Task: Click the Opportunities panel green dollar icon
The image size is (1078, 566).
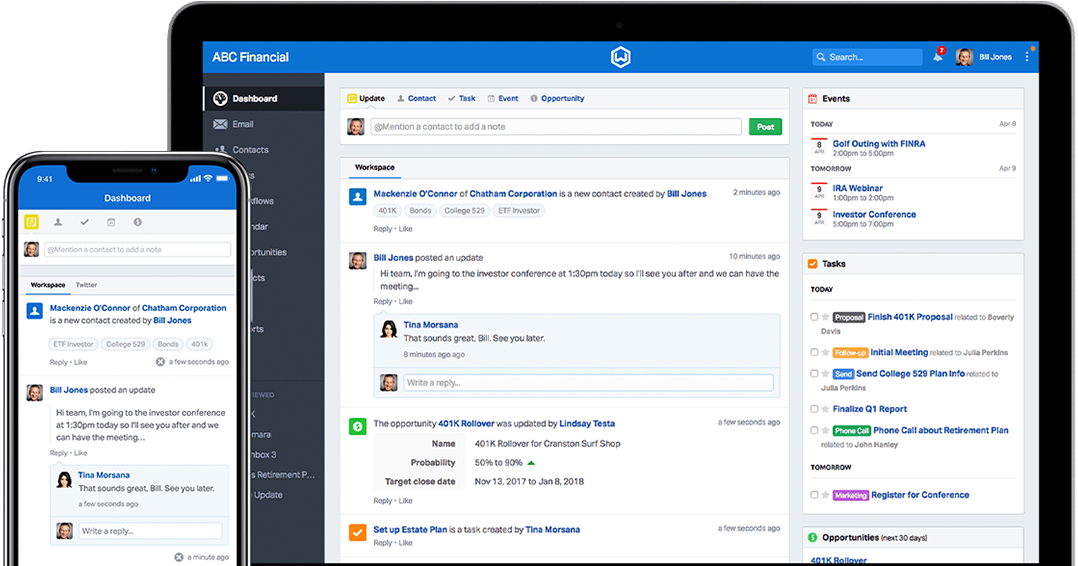Action: [813, 538]
